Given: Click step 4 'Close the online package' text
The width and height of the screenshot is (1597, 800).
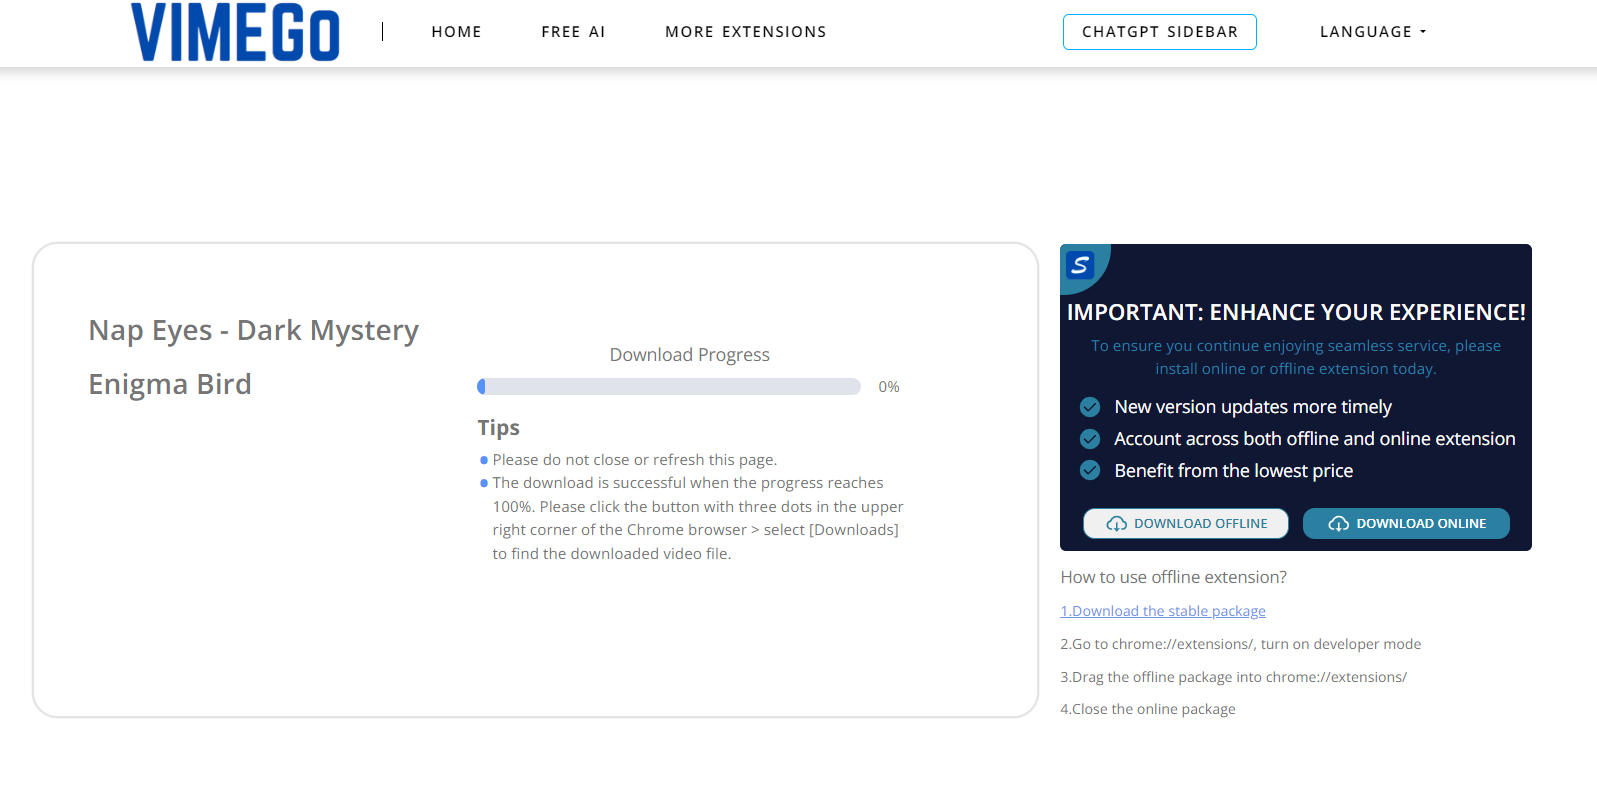Looking at the screenshot, I should click(x=1148, y=710).
